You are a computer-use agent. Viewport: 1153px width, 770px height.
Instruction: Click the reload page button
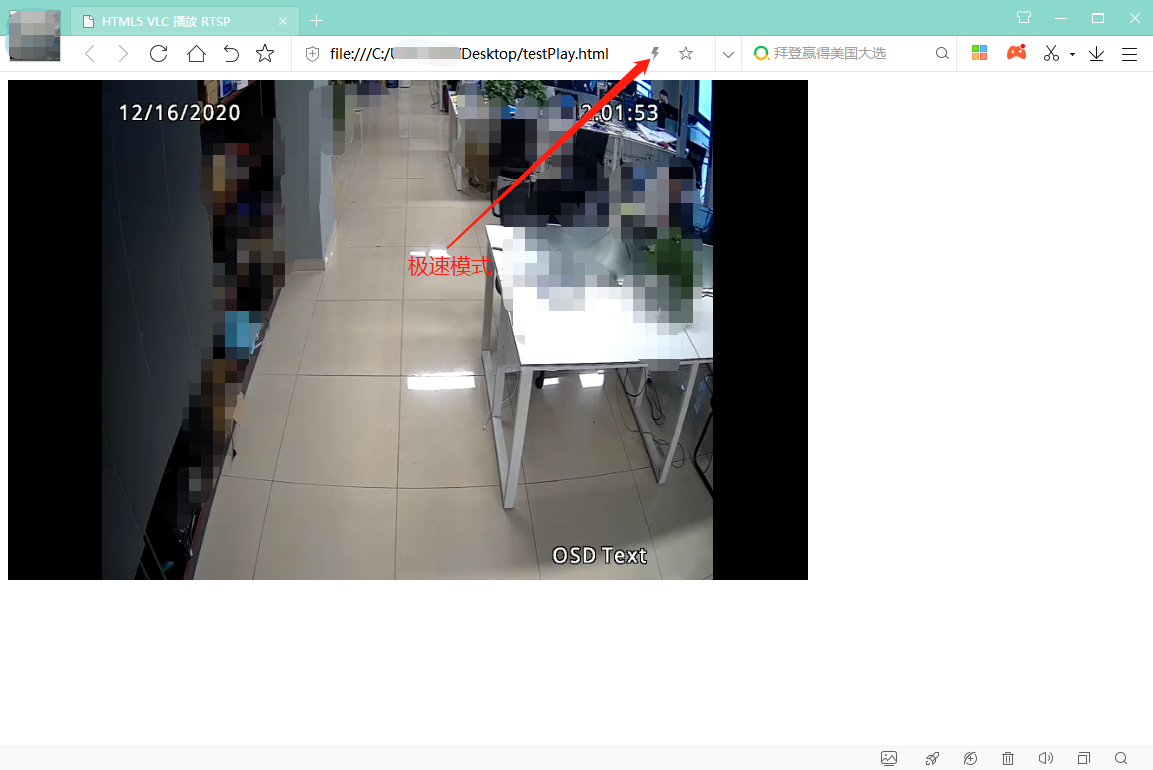tap(158, 53)
